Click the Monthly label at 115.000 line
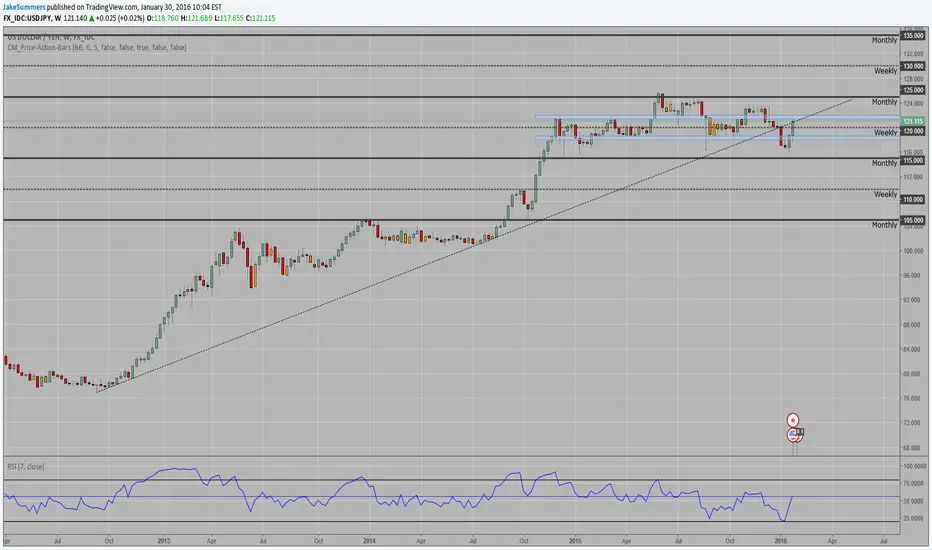932x550 pixels. [x=884, y=163]
